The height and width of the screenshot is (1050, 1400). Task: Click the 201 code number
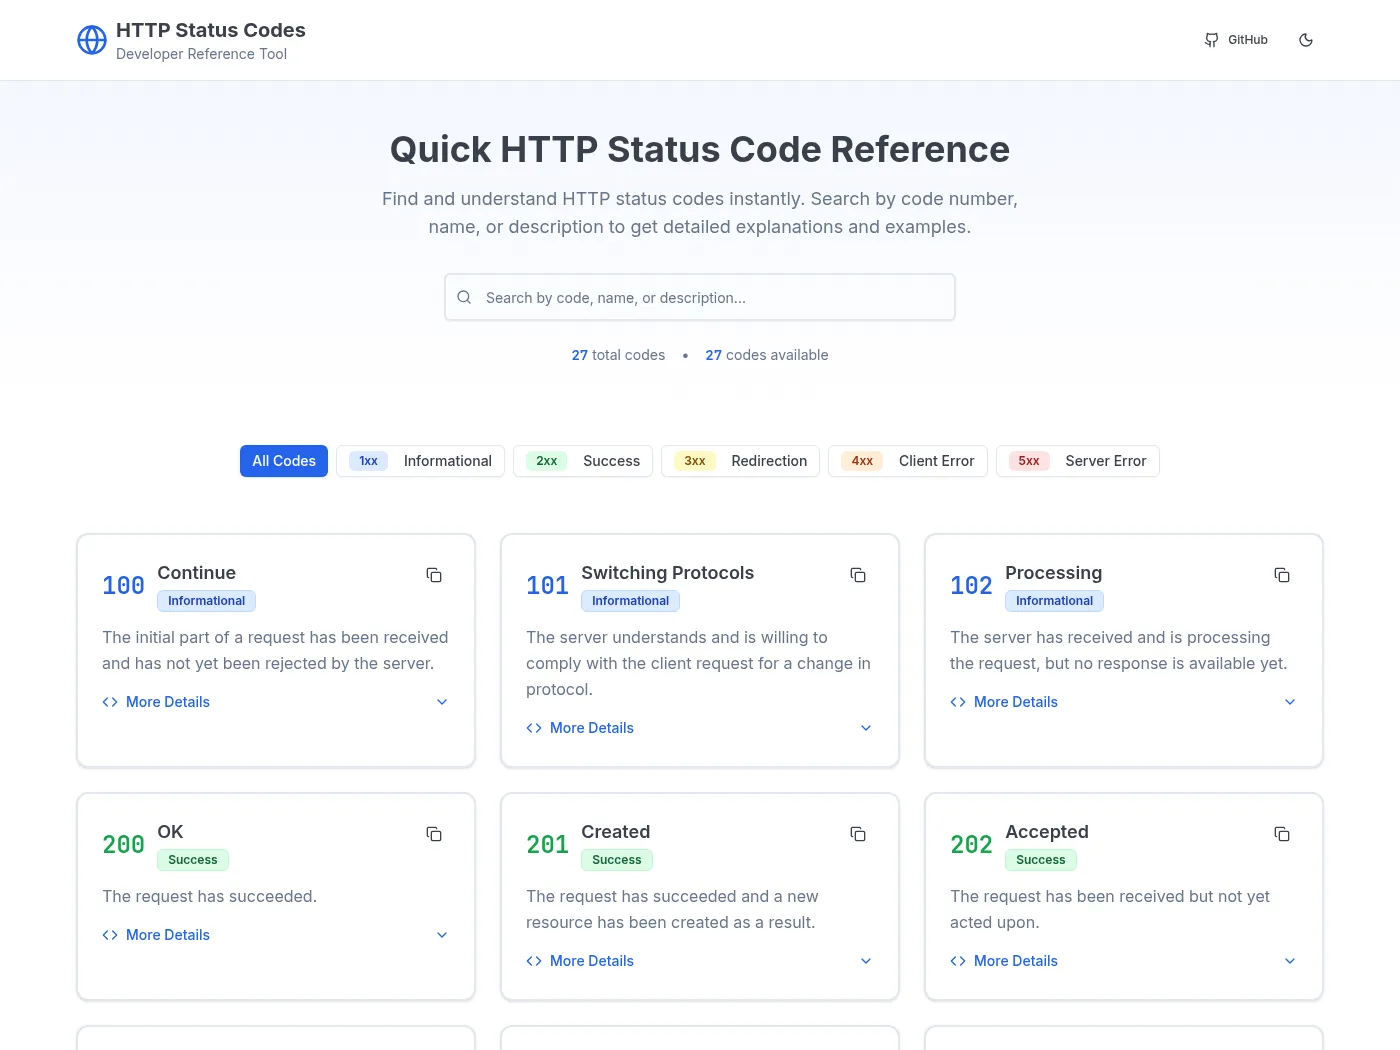(x=547, y=845)
